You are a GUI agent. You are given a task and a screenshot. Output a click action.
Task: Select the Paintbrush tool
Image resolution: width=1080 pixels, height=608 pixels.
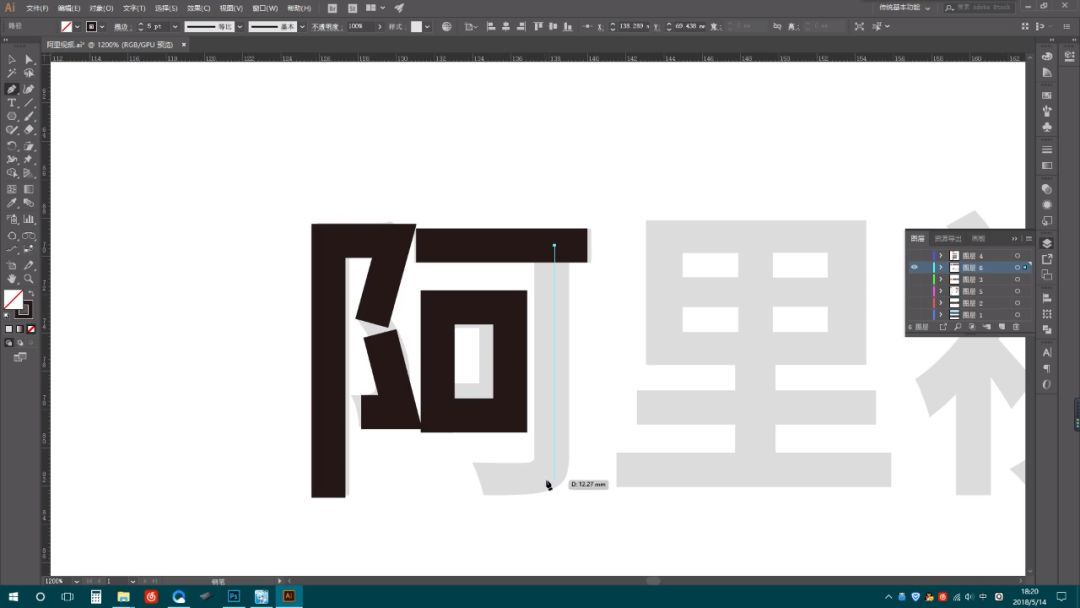[29, 116]
